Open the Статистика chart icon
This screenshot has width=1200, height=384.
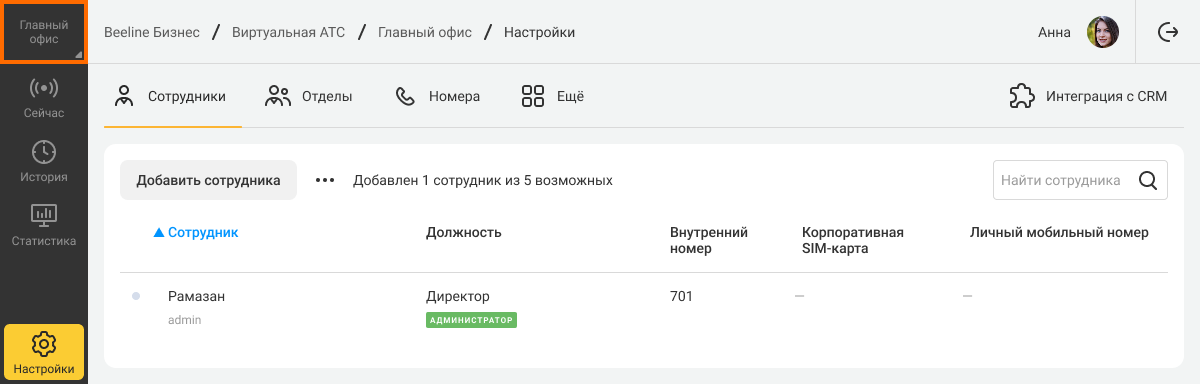tap(44, 215)
